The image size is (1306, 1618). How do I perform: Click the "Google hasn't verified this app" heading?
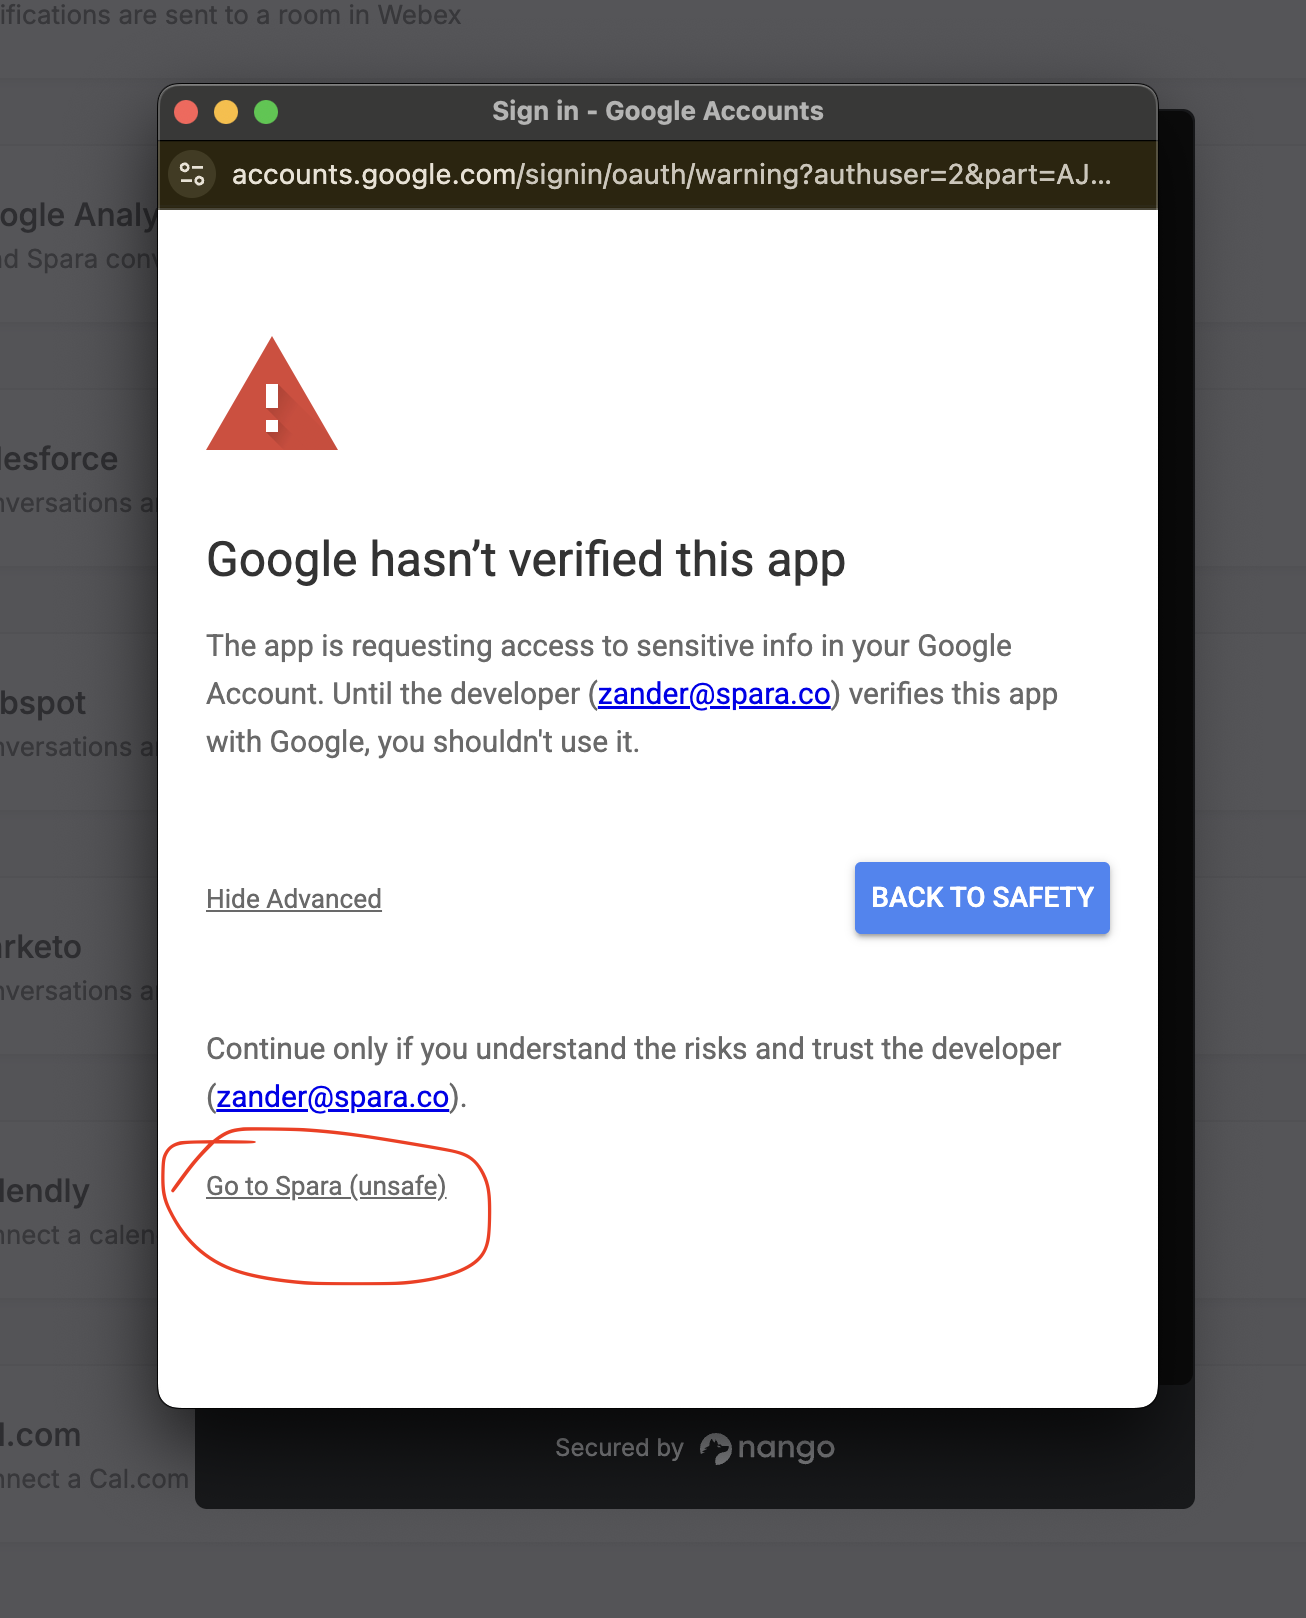point(526,560)
